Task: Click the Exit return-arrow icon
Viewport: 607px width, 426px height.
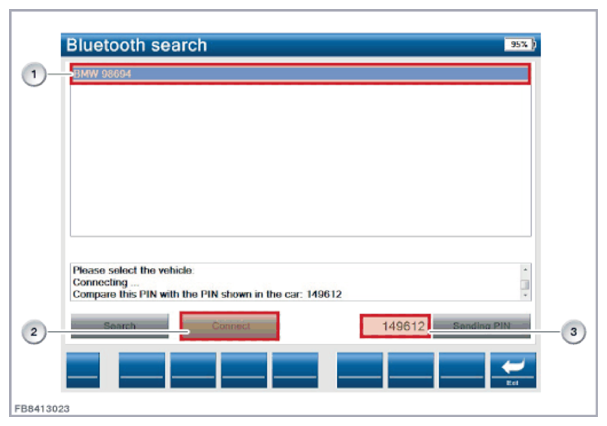Action: tap(512, 369)
